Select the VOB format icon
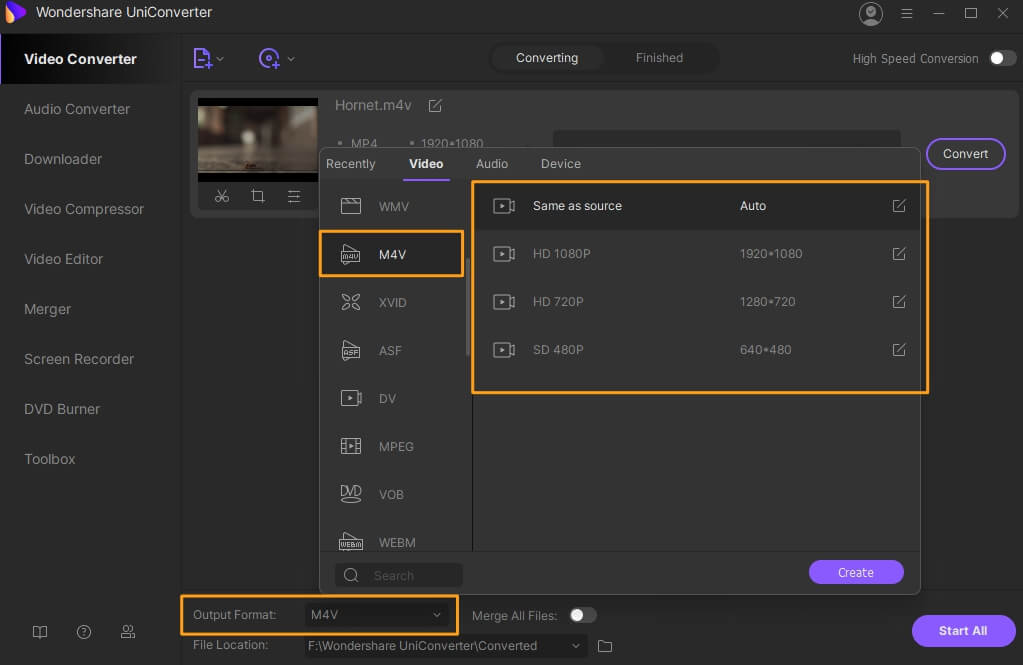Image resolution: width=1023 pixels, height=665 pixels. 351,494
